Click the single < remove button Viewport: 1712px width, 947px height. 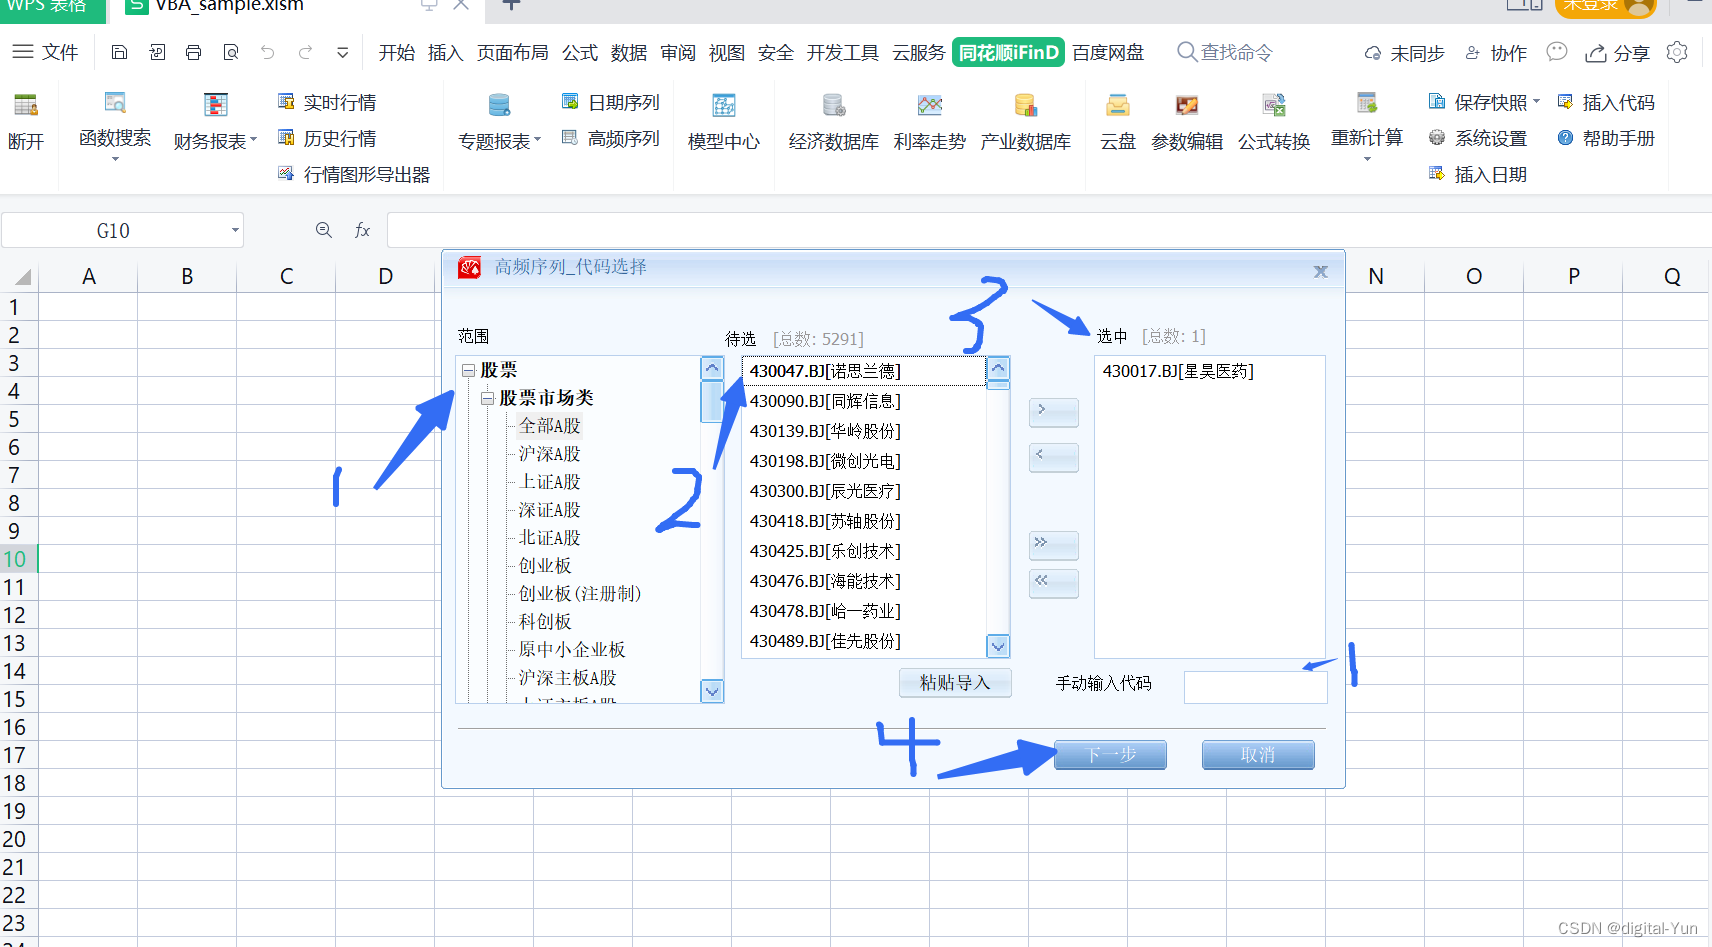click(x=1054, y=457)
